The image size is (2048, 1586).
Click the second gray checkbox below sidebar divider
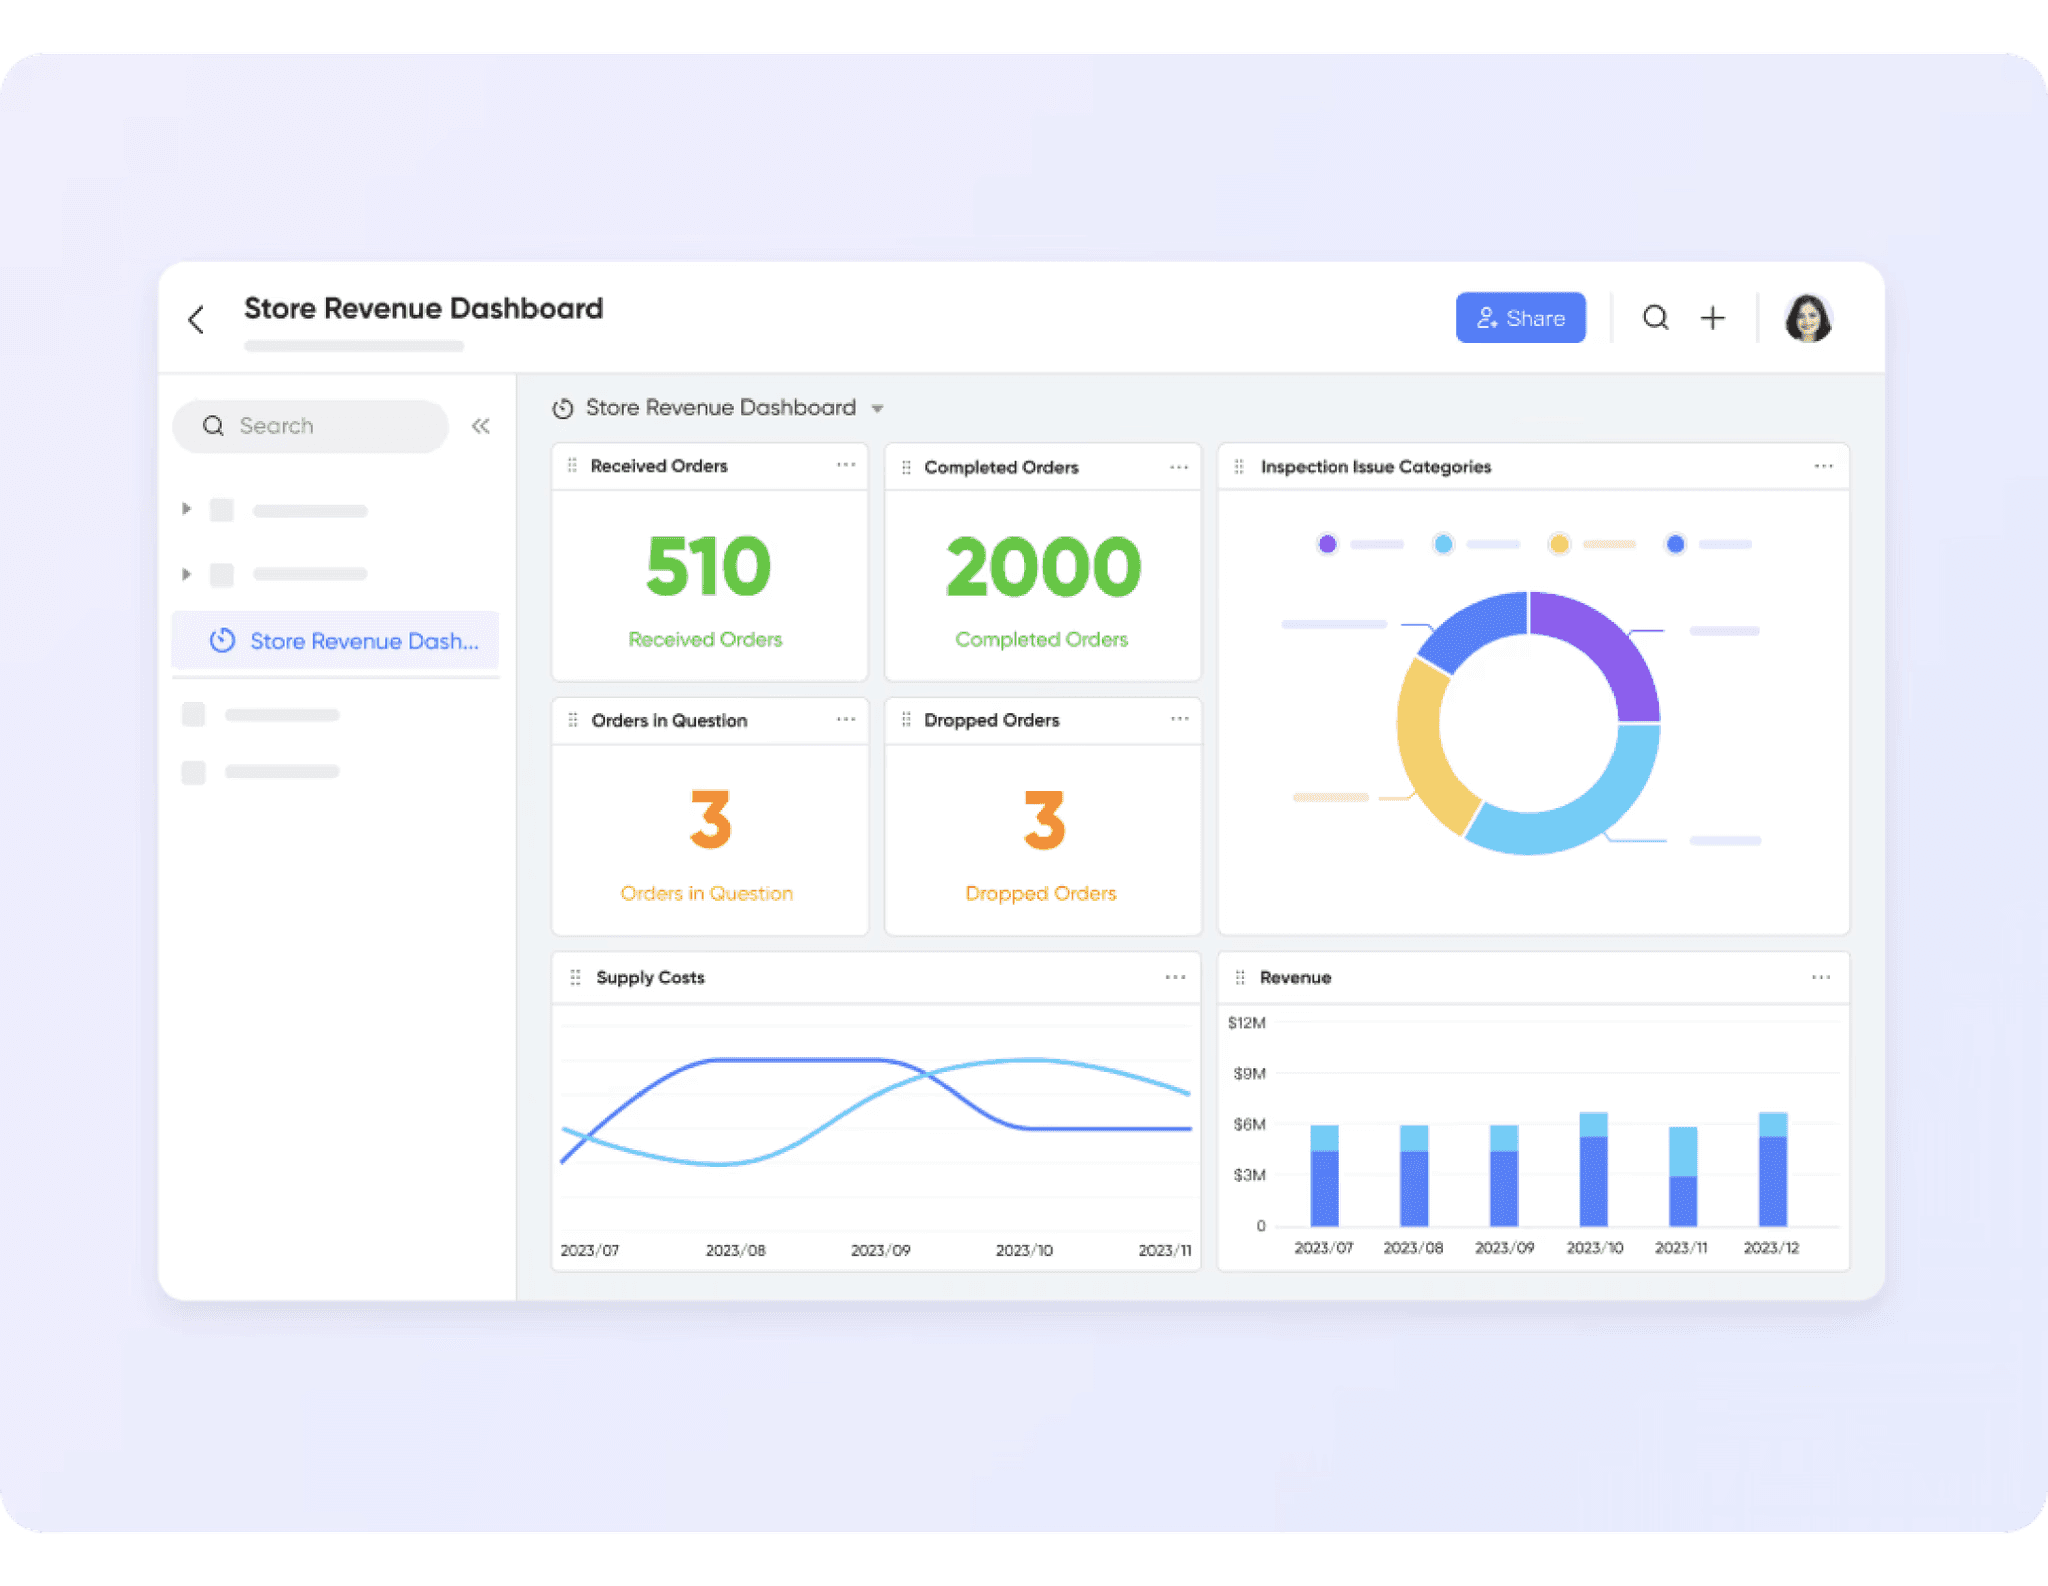(x=194, y=772)
